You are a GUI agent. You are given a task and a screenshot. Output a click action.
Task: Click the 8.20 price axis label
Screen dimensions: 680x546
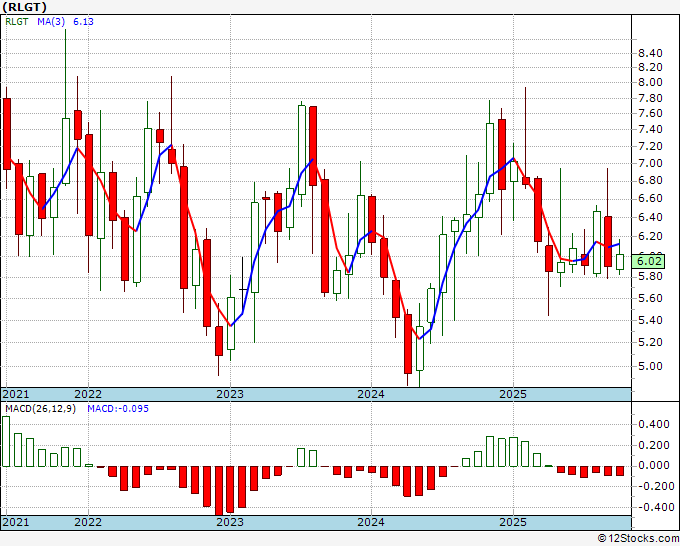tap(650, 68)
